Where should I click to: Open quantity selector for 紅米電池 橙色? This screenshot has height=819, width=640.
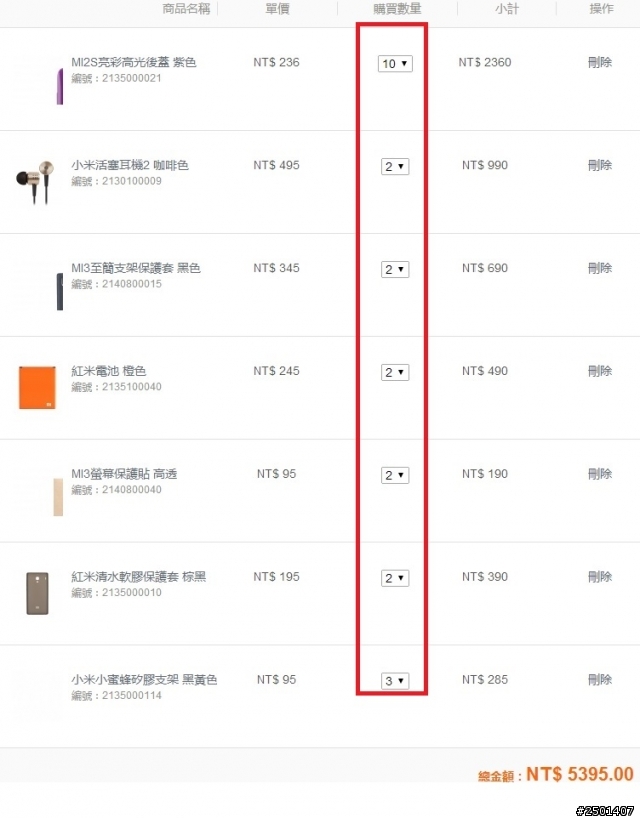395,372
